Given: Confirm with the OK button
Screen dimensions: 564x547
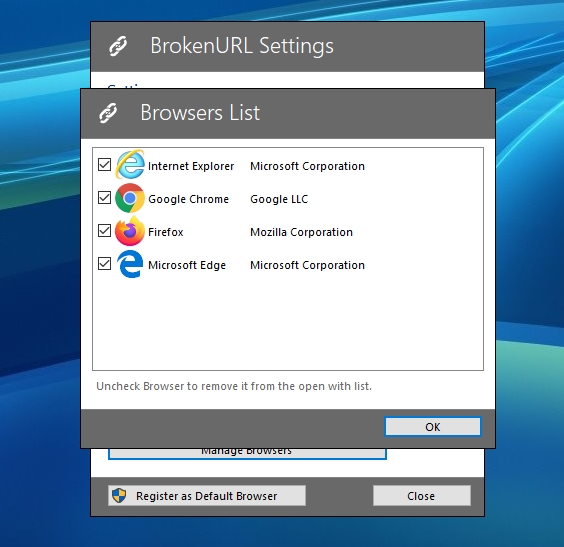Looking at the screenshot, I should pos(433,427).
